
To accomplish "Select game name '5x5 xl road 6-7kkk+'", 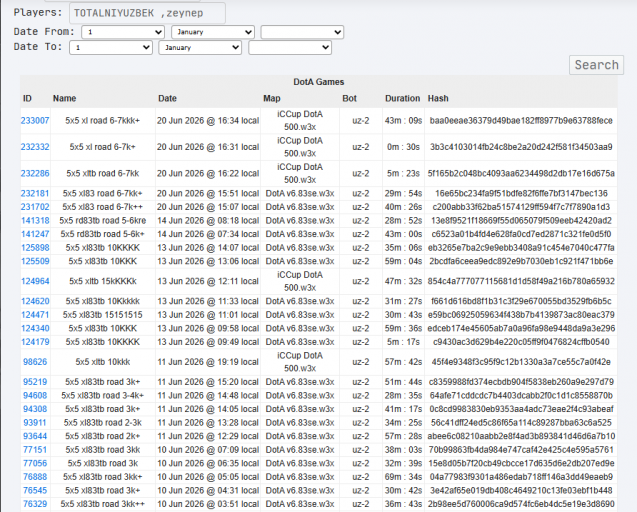I will [102, 121].
